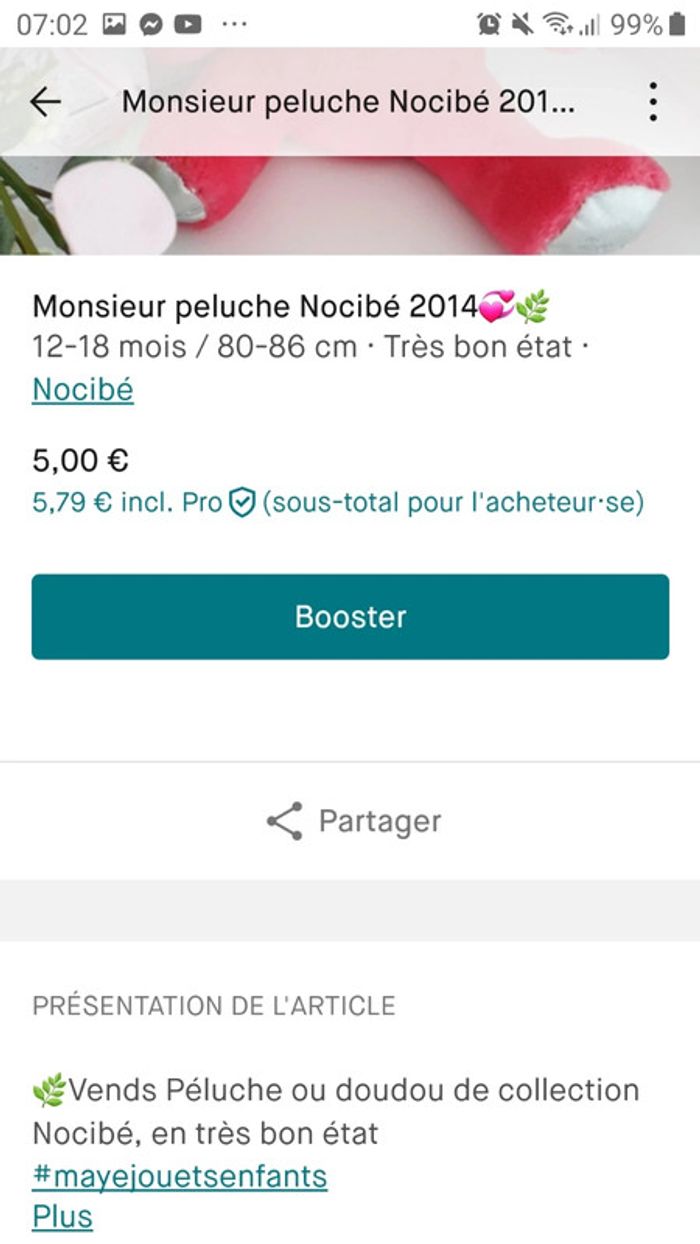Tap the Wi-Fi status icon
Image resolution: width=700 pixels, height=1244 pixels.
pyautogui.click(x=558, y=25)
